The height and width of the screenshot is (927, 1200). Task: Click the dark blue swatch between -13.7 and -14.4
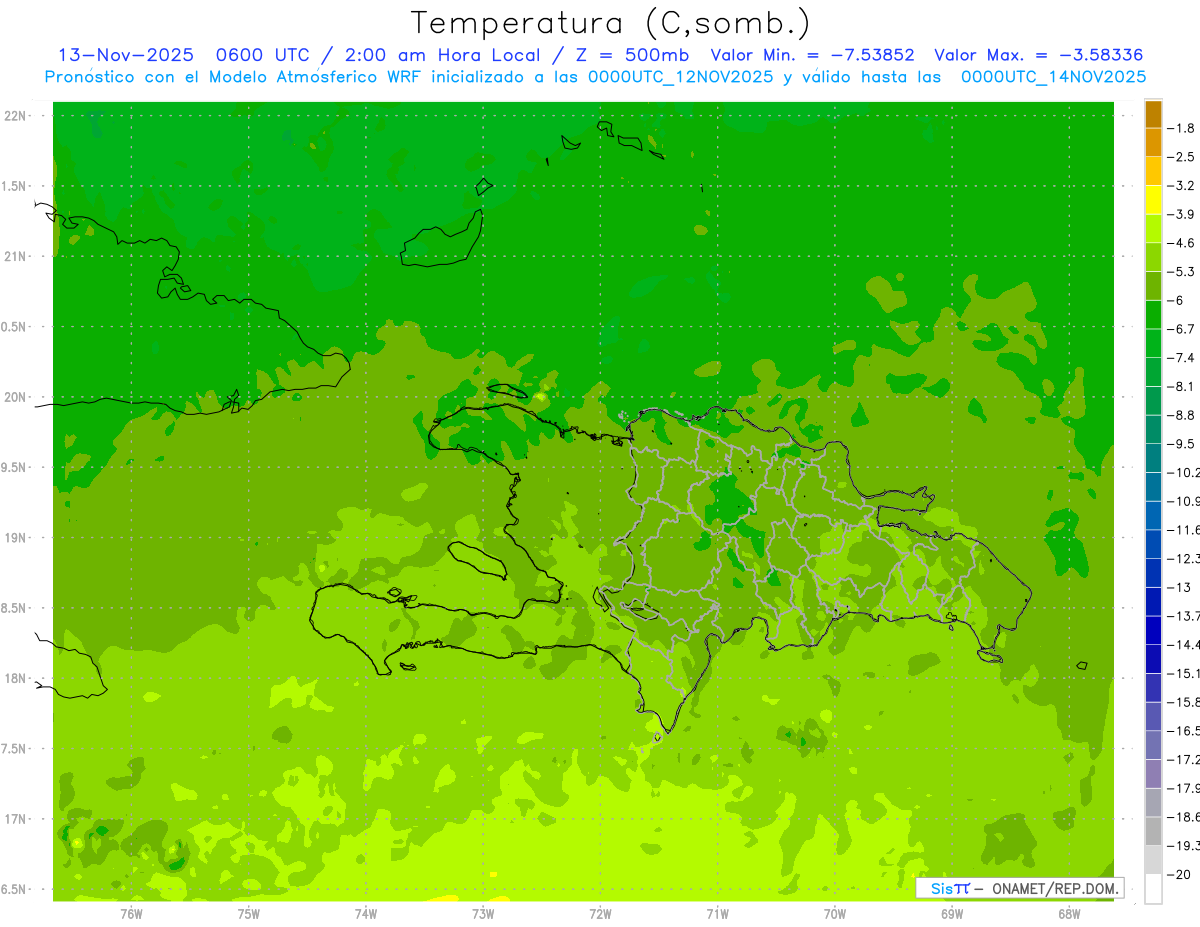click(1153, 630)
